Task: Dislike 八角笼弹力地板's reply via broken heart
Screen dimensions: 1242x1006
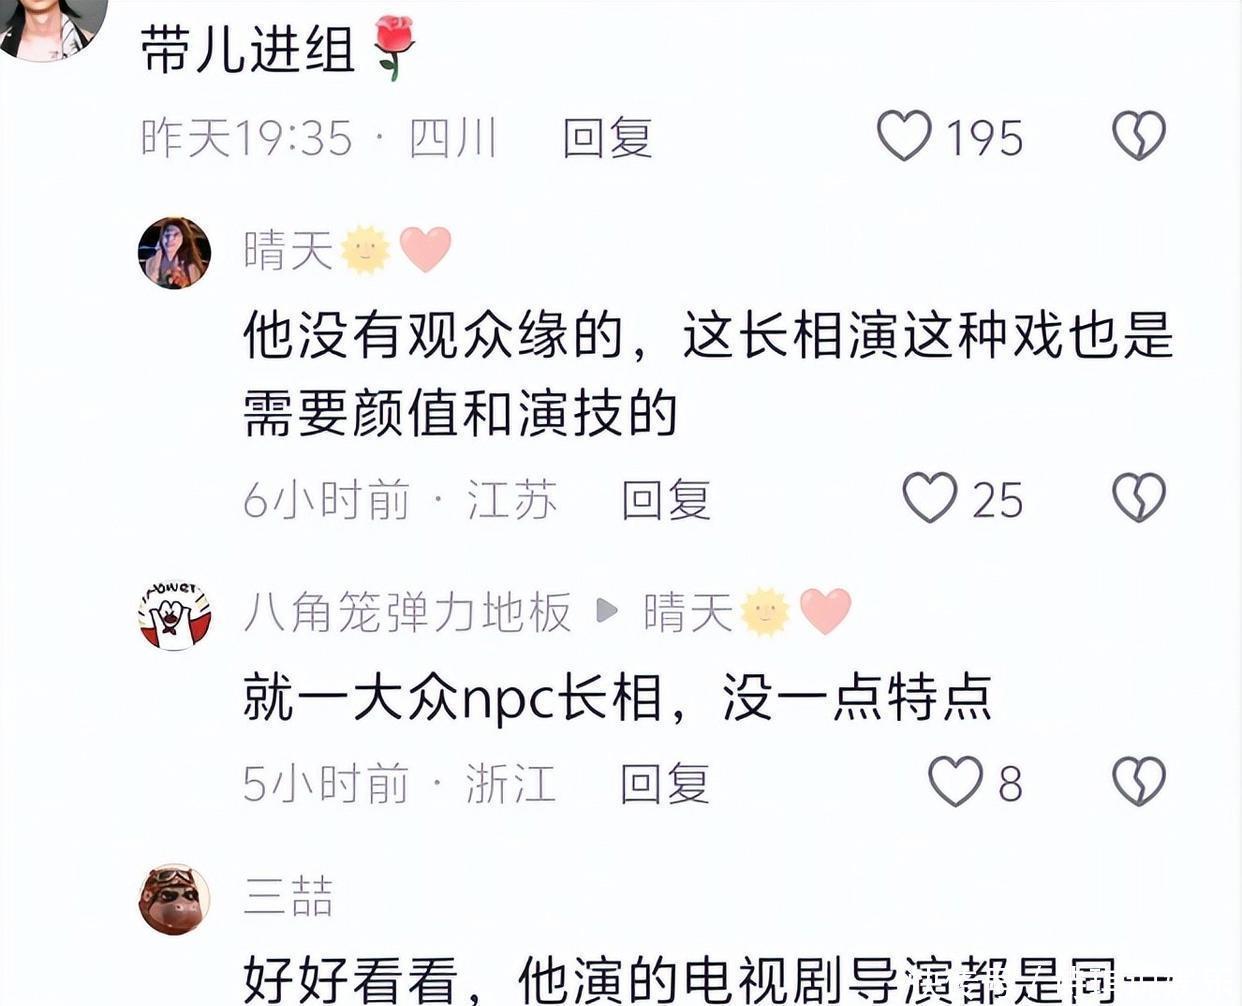Action: 1139,781
